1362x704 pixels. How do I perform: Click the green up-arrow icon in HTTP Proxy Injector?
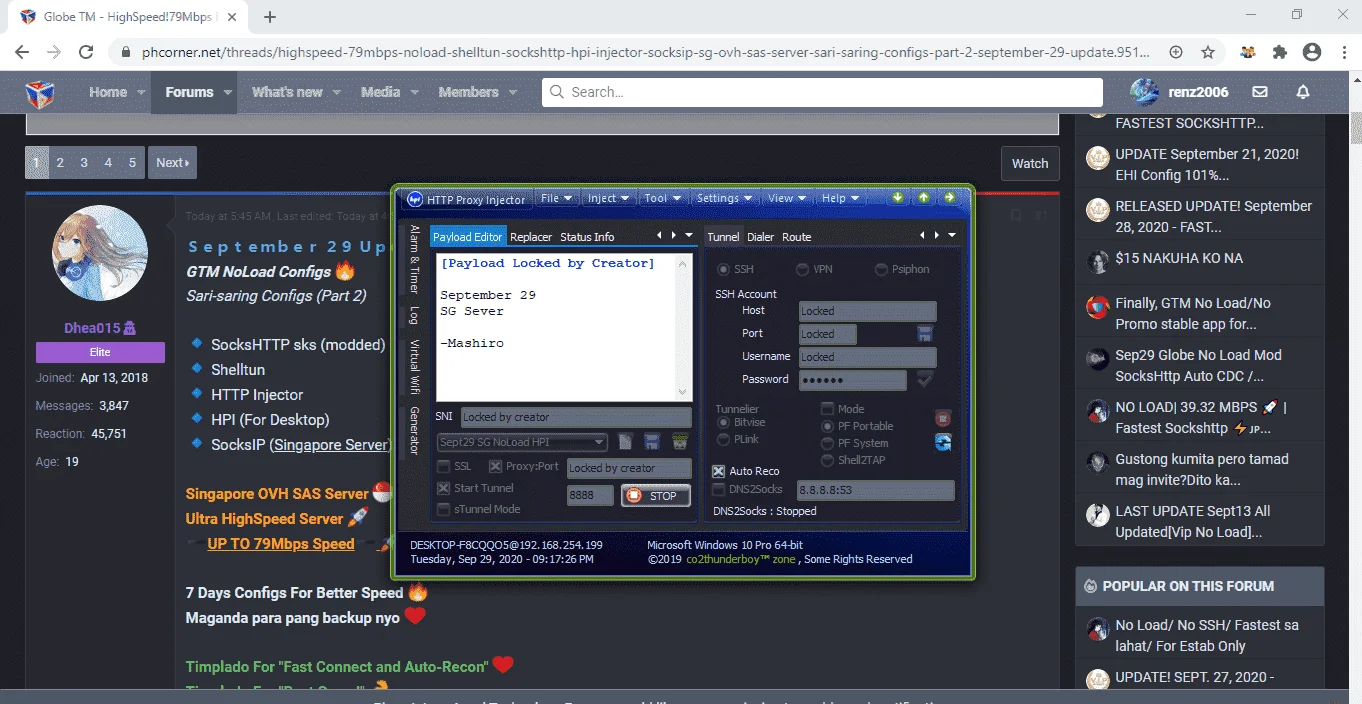point(923,198)
